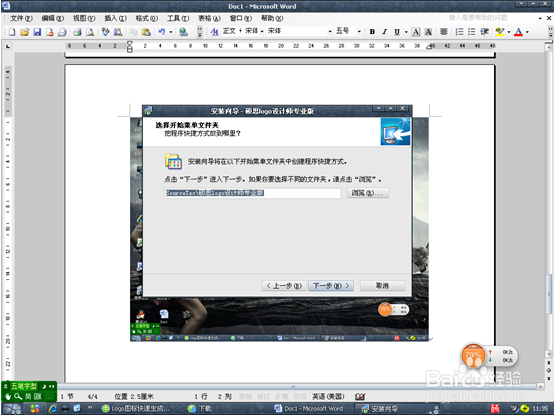Image resolution: width=555 pixels, height=416 pixels.
Task: Open the 表格 menu
Action: (209, 18)
